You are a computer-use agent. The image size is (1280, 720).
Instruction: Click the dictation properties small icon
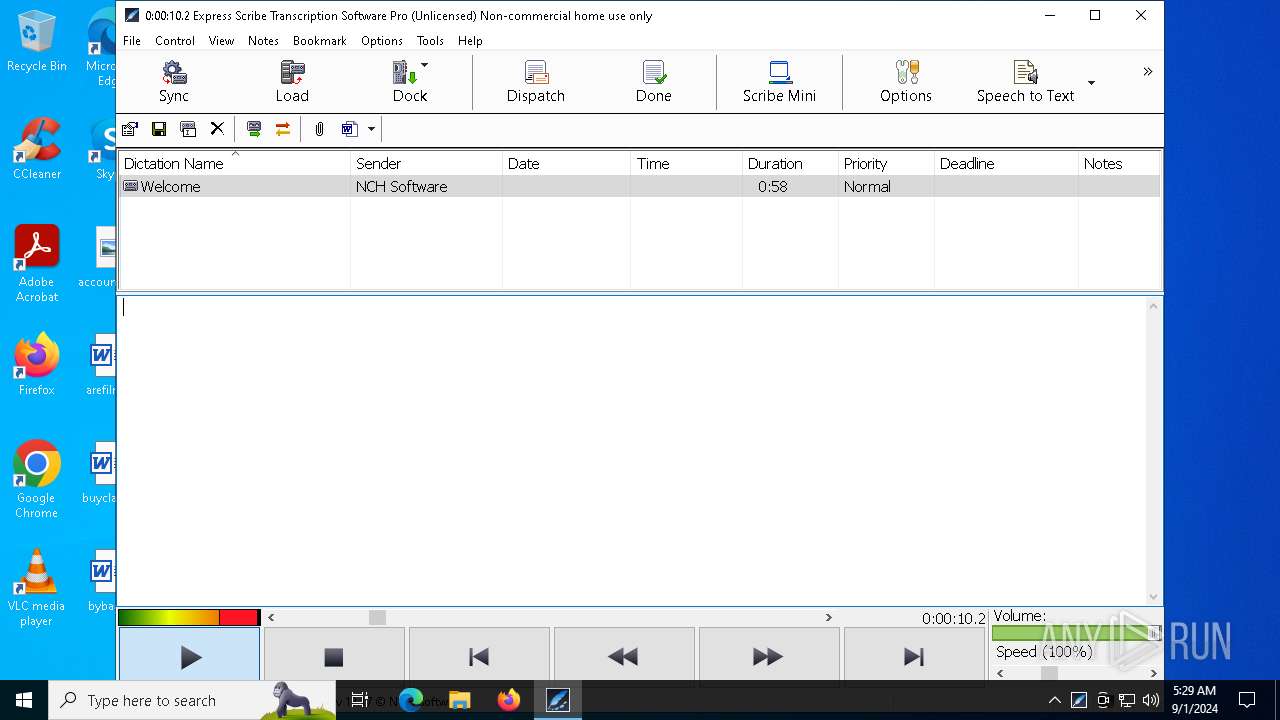tap(130, 129)
